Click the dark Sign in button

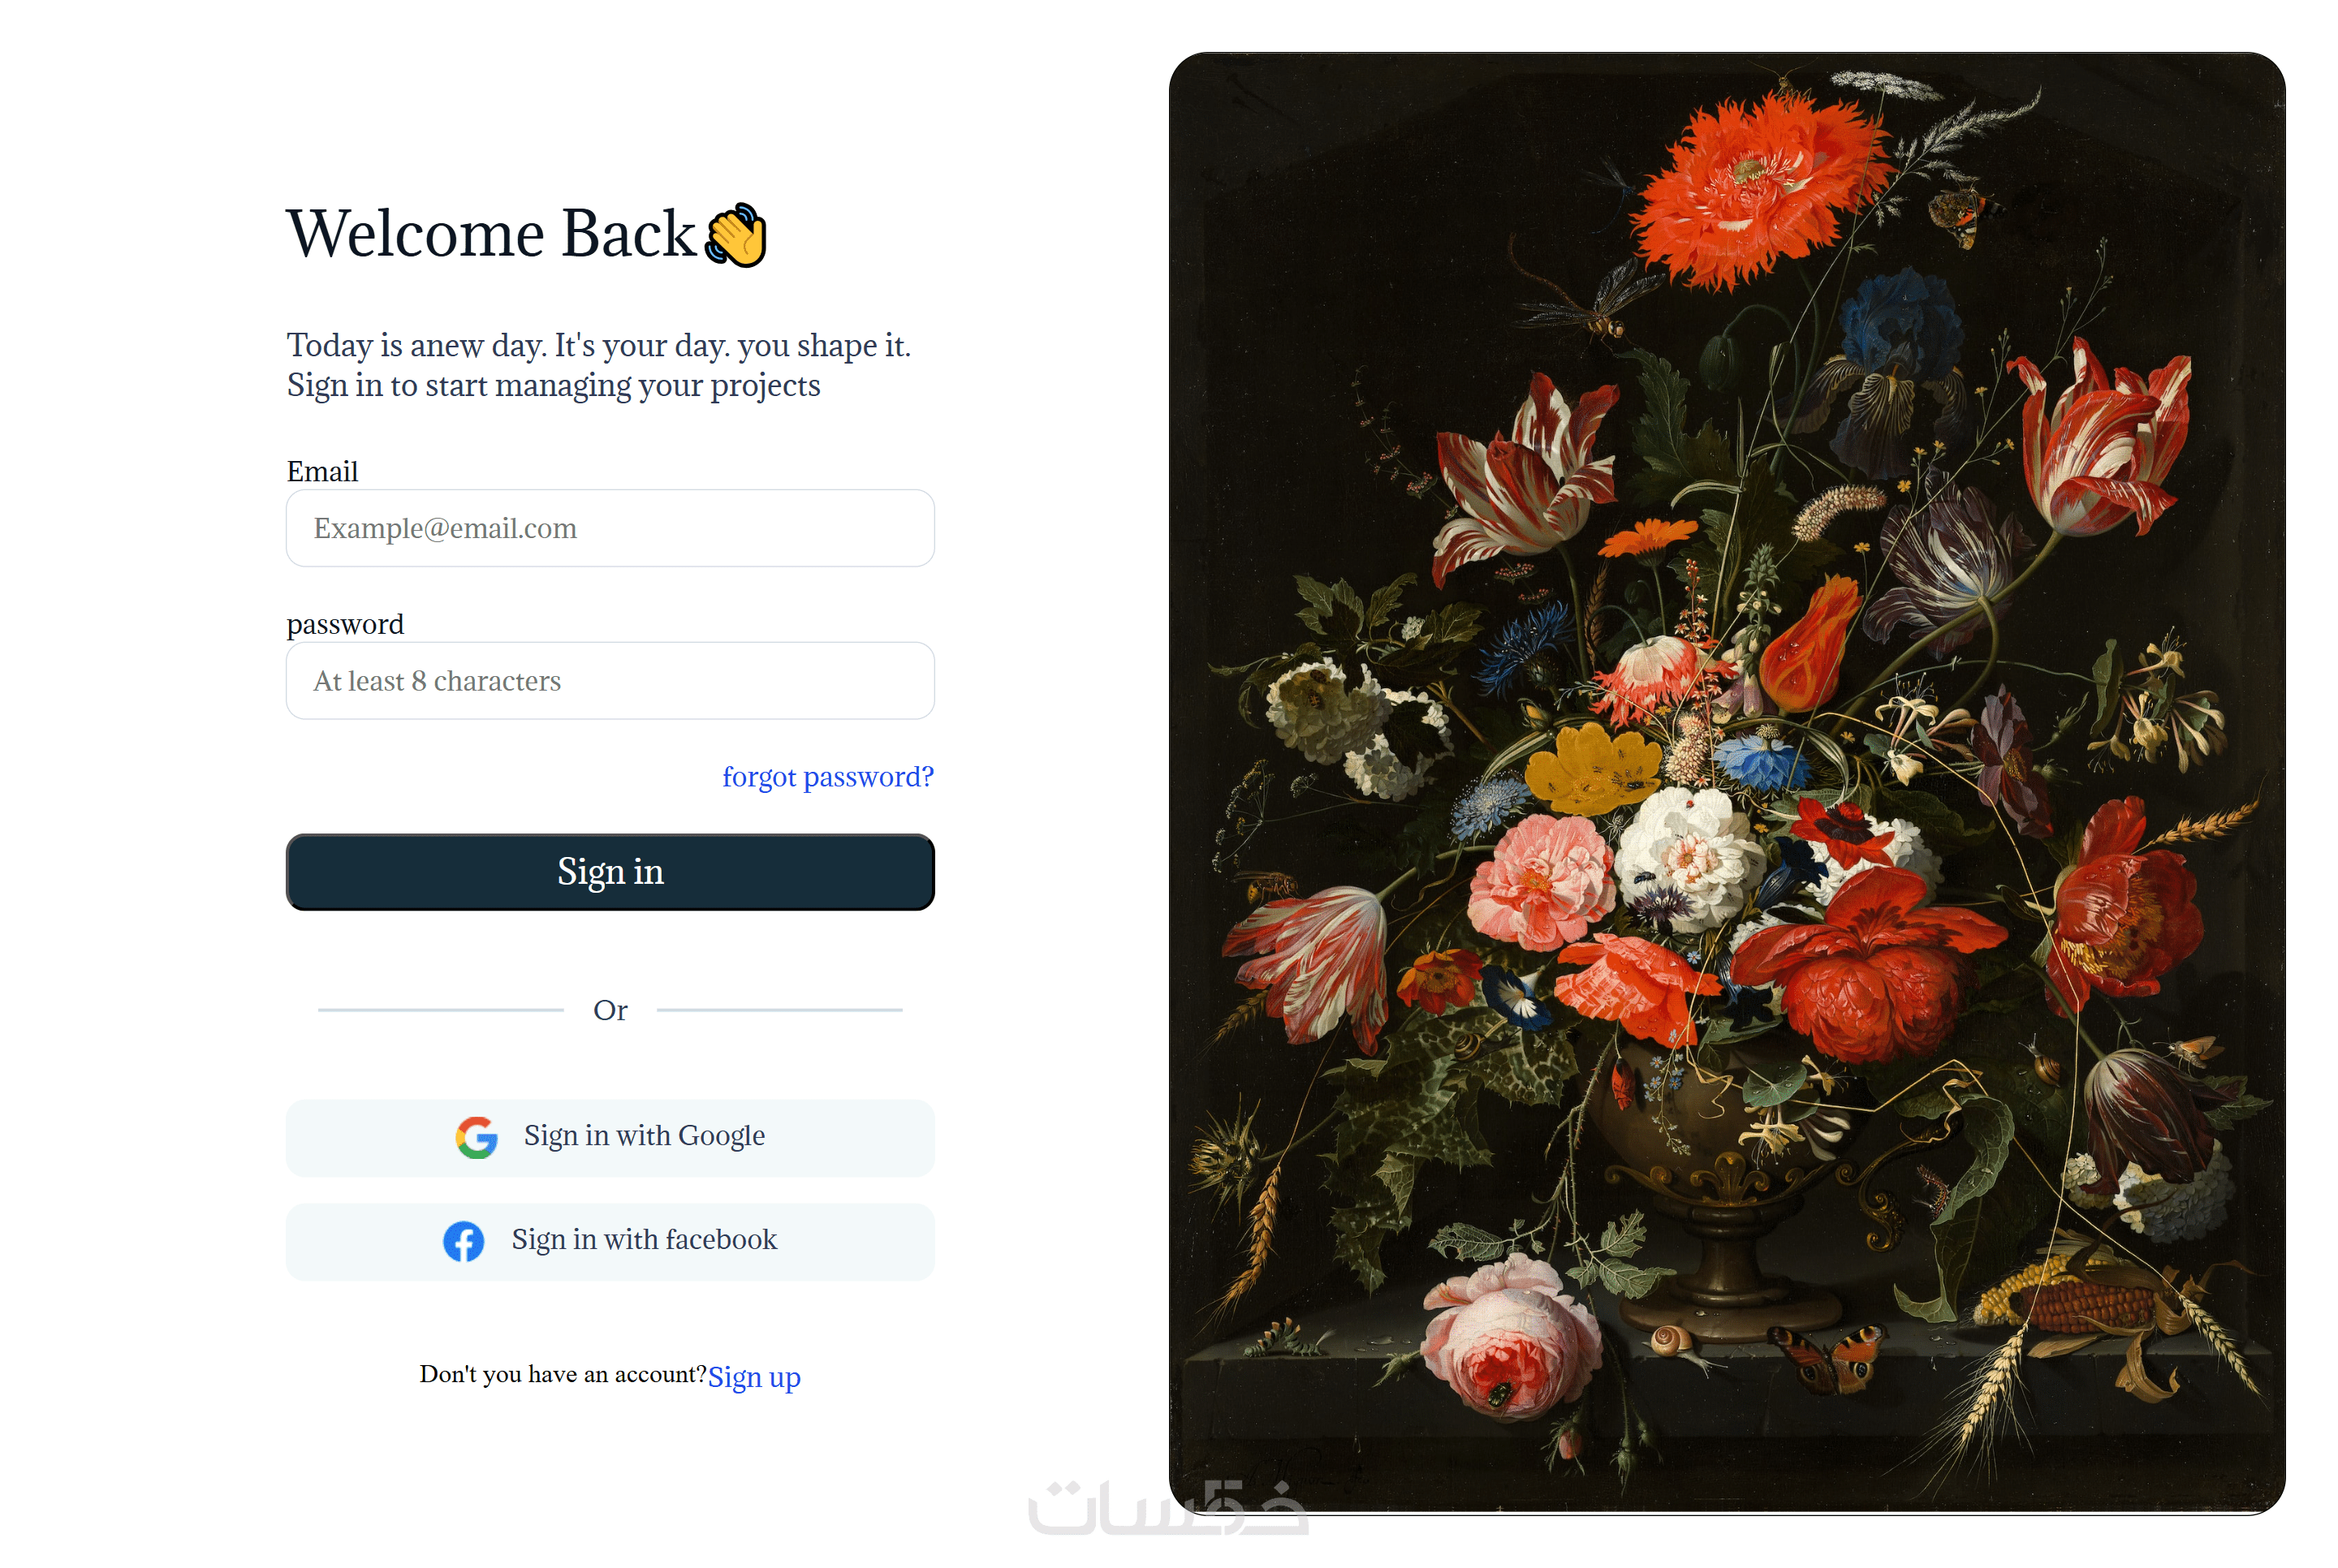pyautogui.click(x=610, y=872)
